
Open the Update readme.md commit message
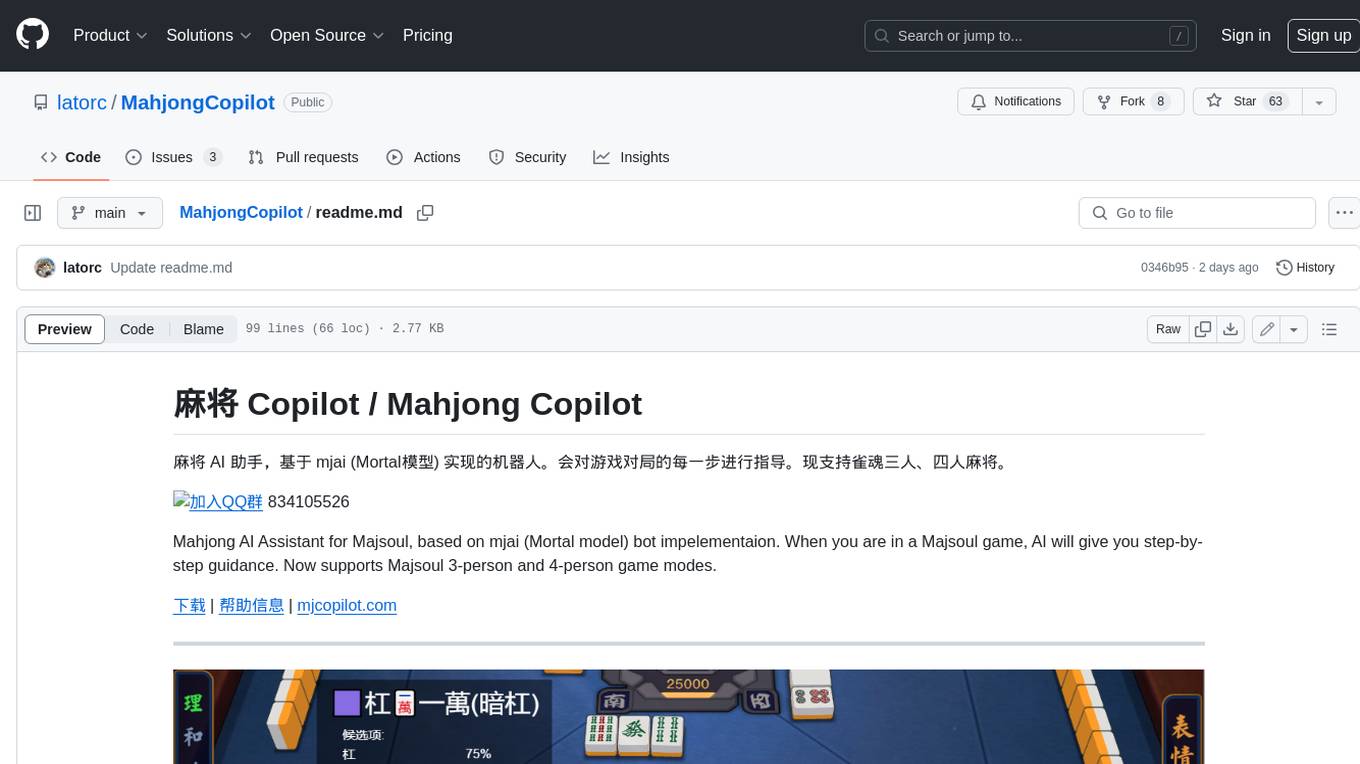point(171,267)
